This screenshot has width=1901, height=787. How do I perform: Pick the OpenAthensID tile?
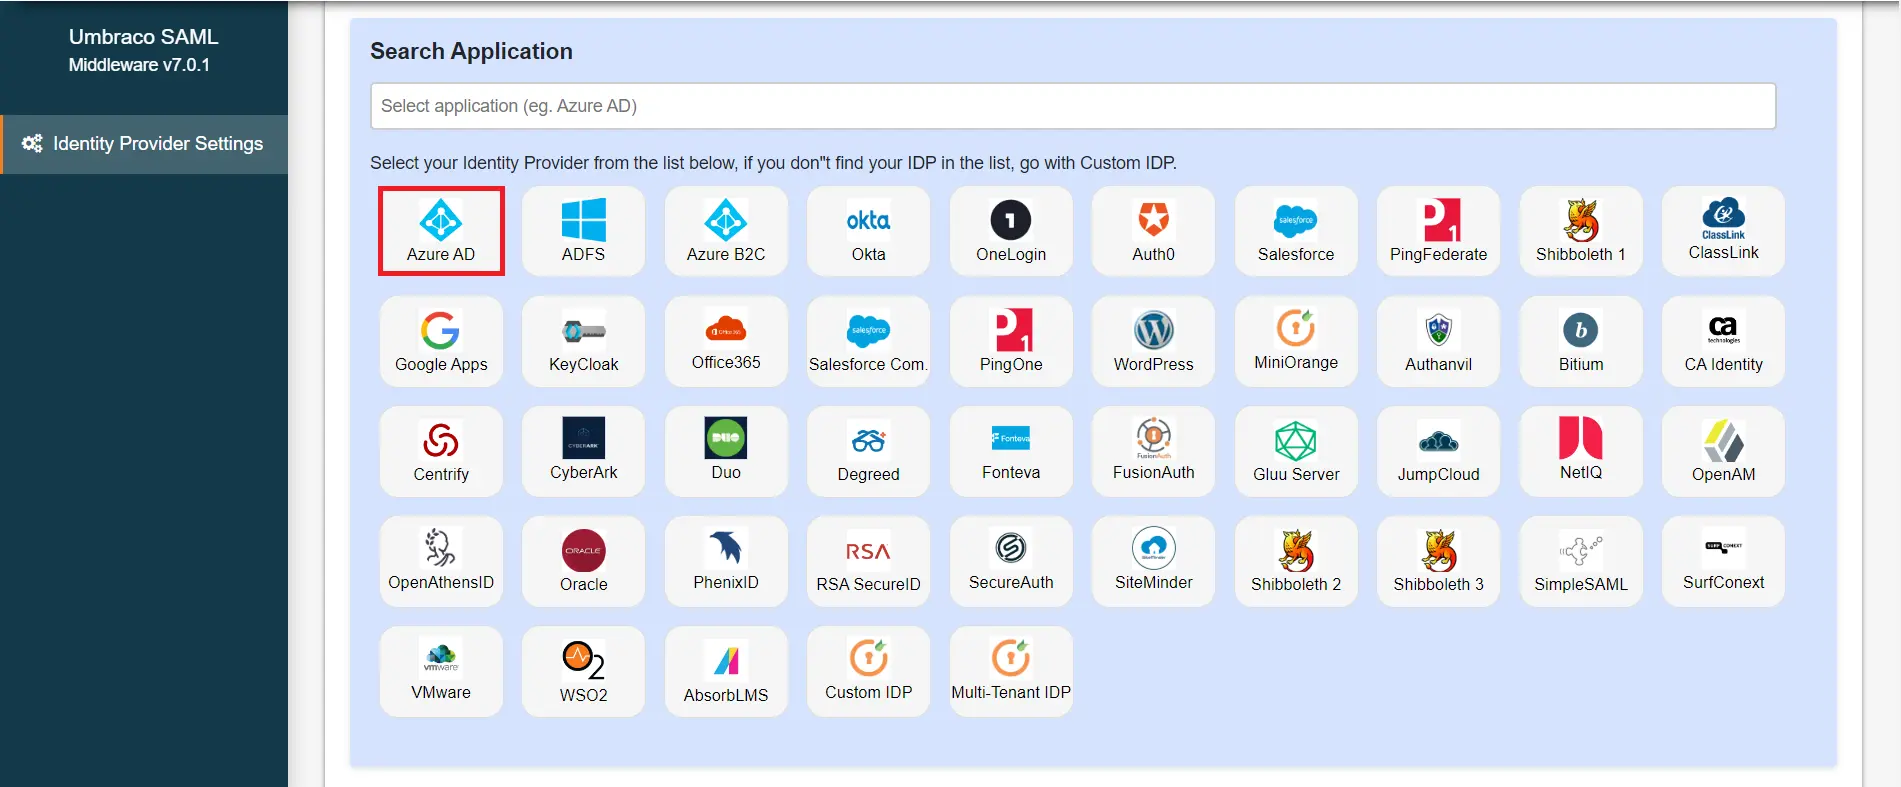click(441, 561)
